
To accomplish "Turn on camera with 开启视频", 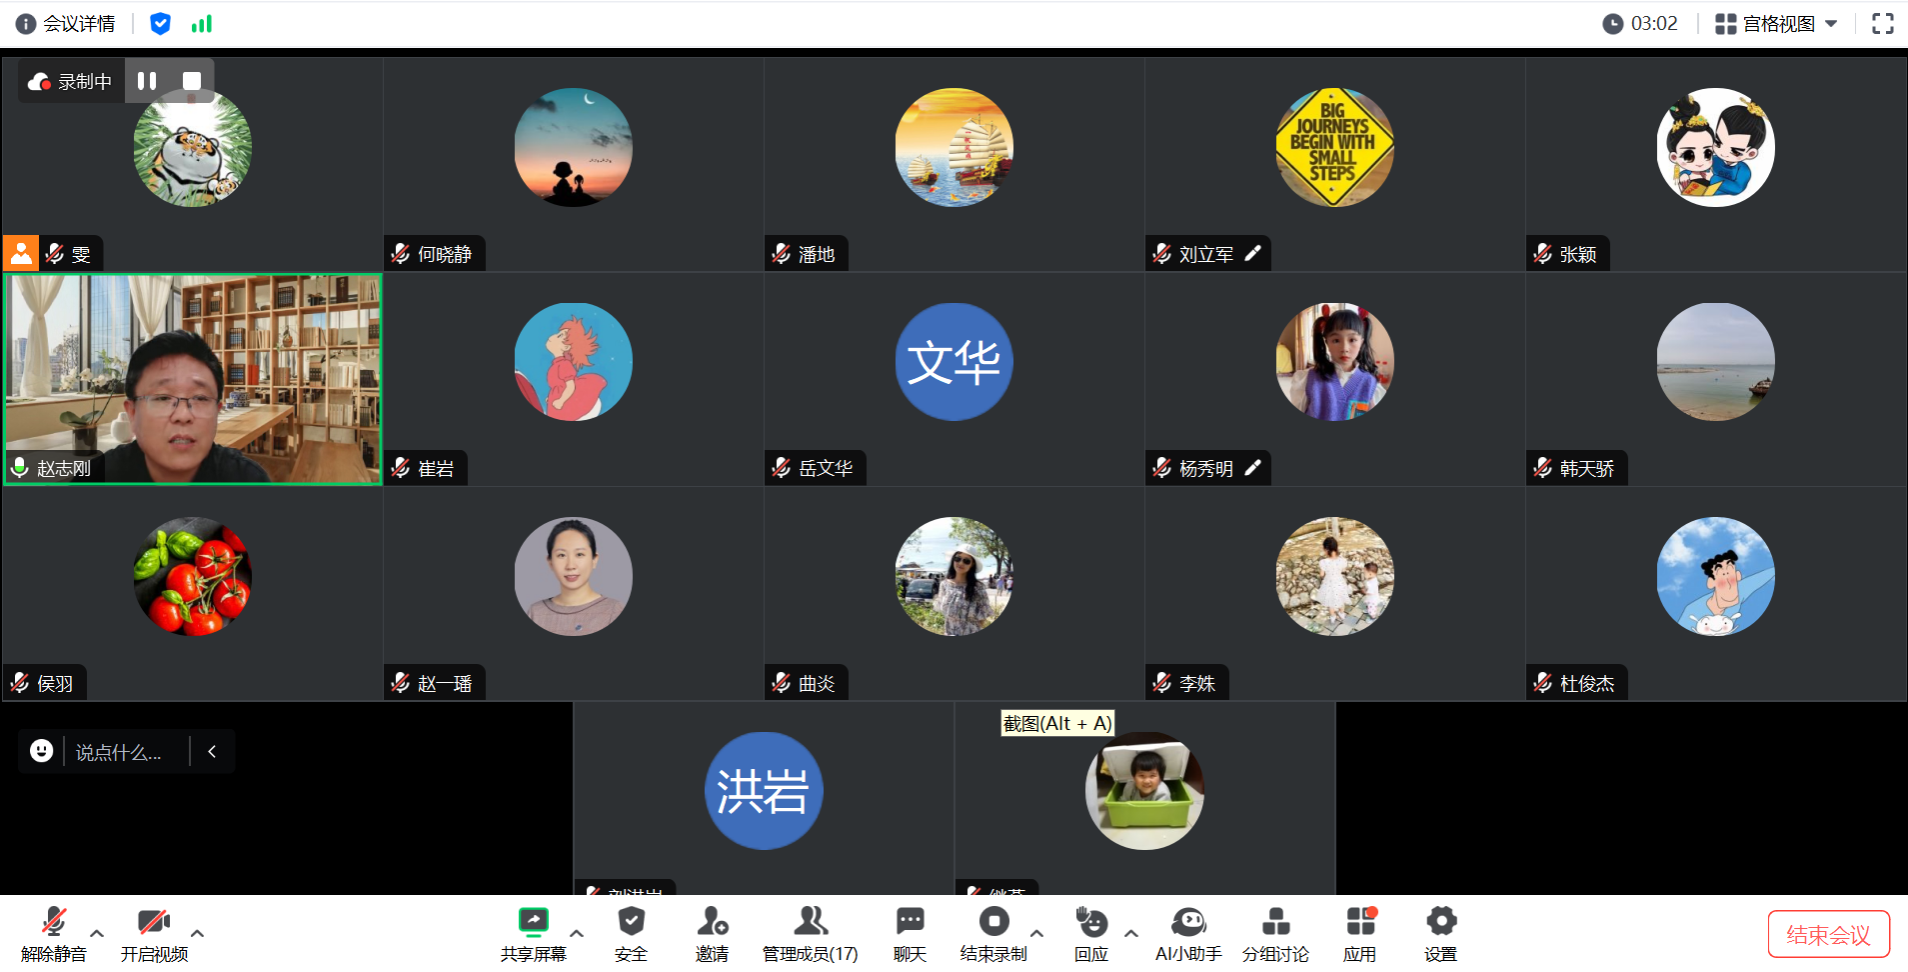I will point(154,934).
